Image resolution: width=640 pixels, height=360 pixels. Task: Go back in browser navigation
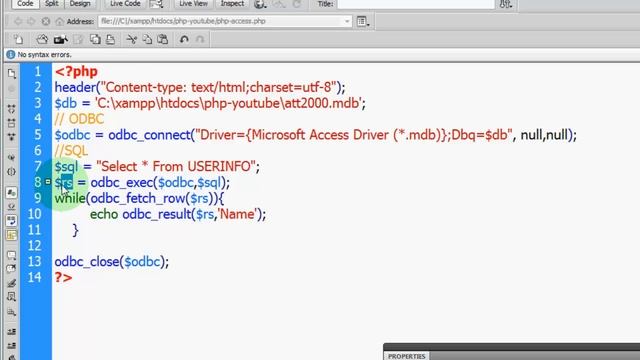pyautogui.click(x=18, y=21)
